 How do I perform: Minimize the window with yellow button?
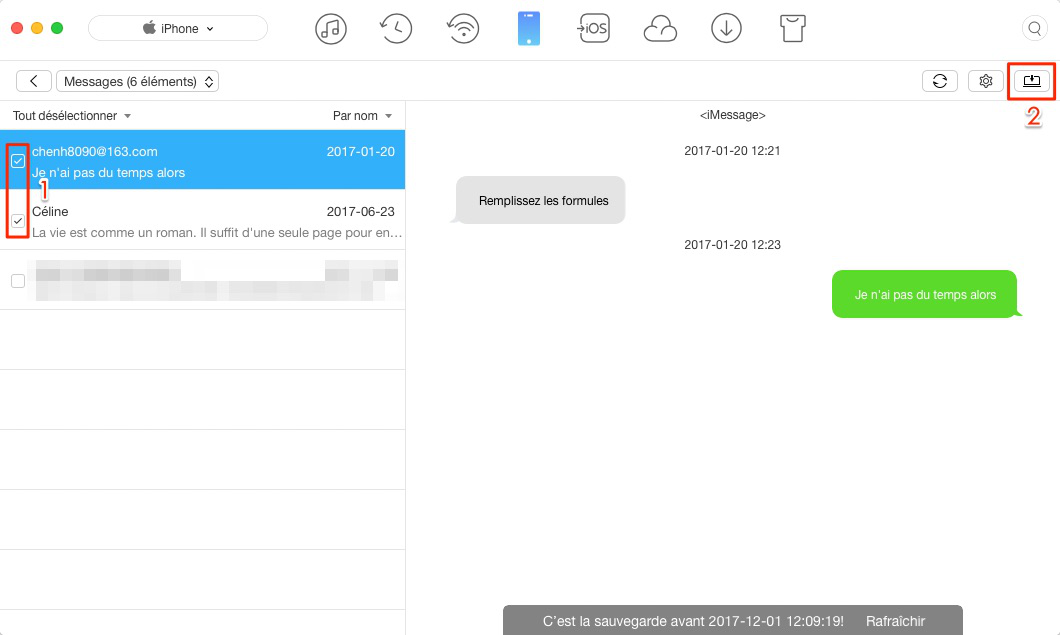point(37,28)
